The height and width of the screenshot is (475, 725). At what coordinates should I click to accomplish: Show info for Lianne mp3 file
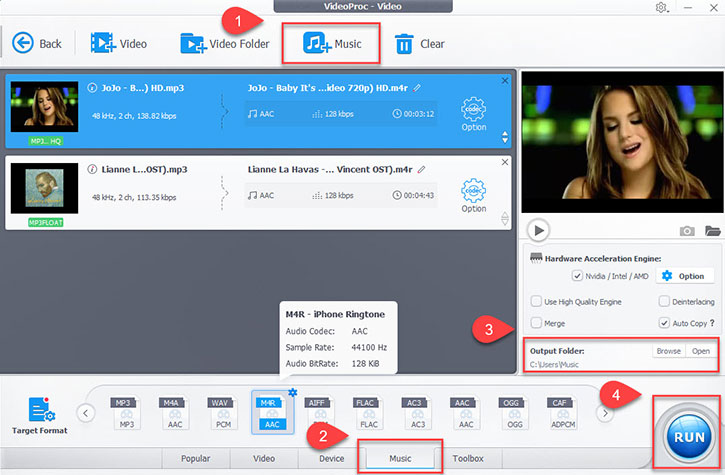pos(92,169)
